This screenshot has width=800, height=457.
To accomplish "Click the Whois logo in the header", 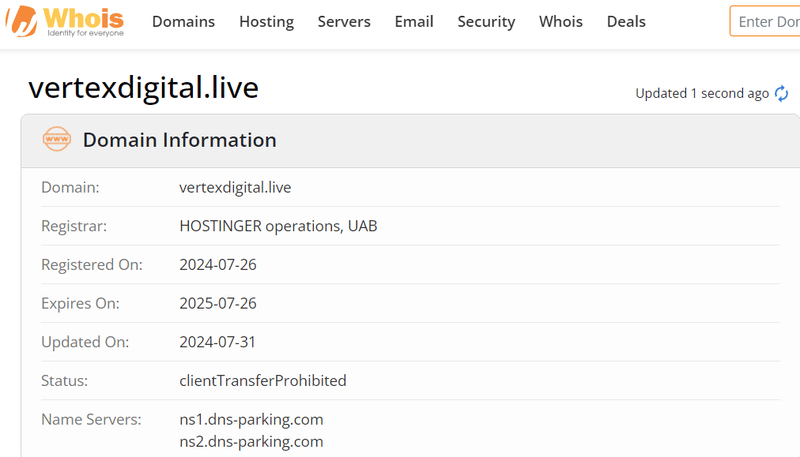I will pos(65,21).
